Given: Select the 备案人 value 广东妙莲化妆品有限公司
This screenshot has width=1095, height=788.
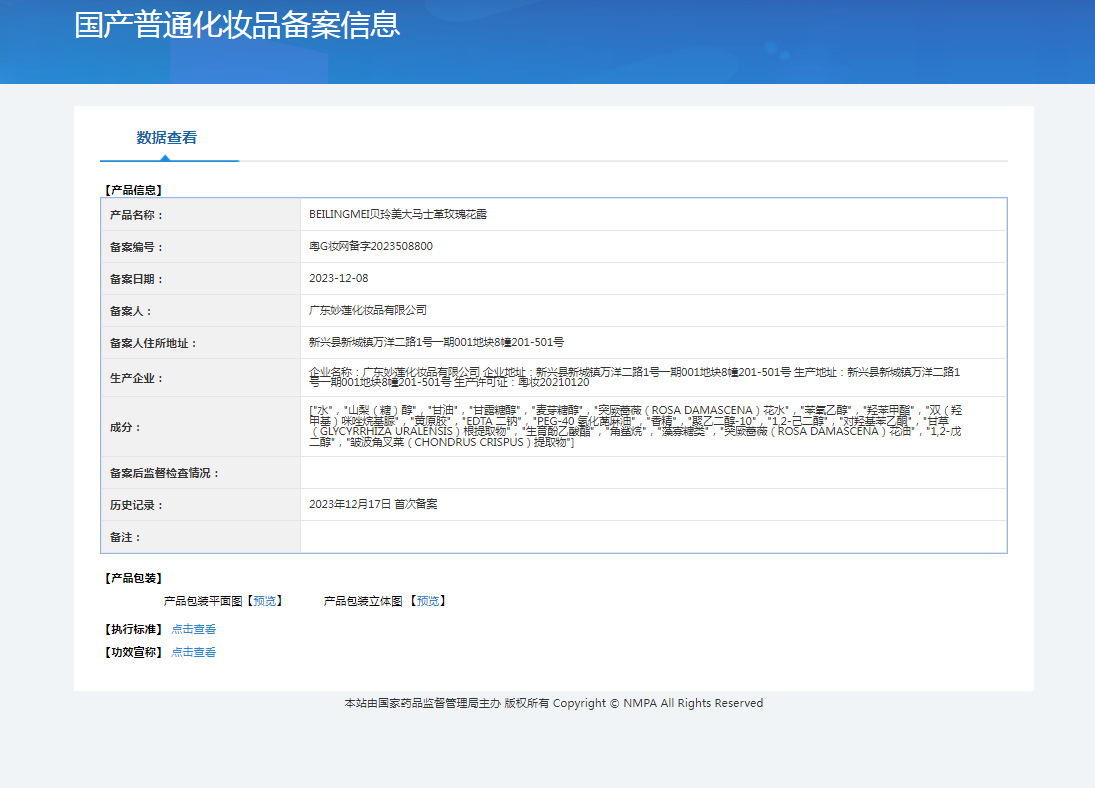Looking at the screenshot, I should pos(368,310).
